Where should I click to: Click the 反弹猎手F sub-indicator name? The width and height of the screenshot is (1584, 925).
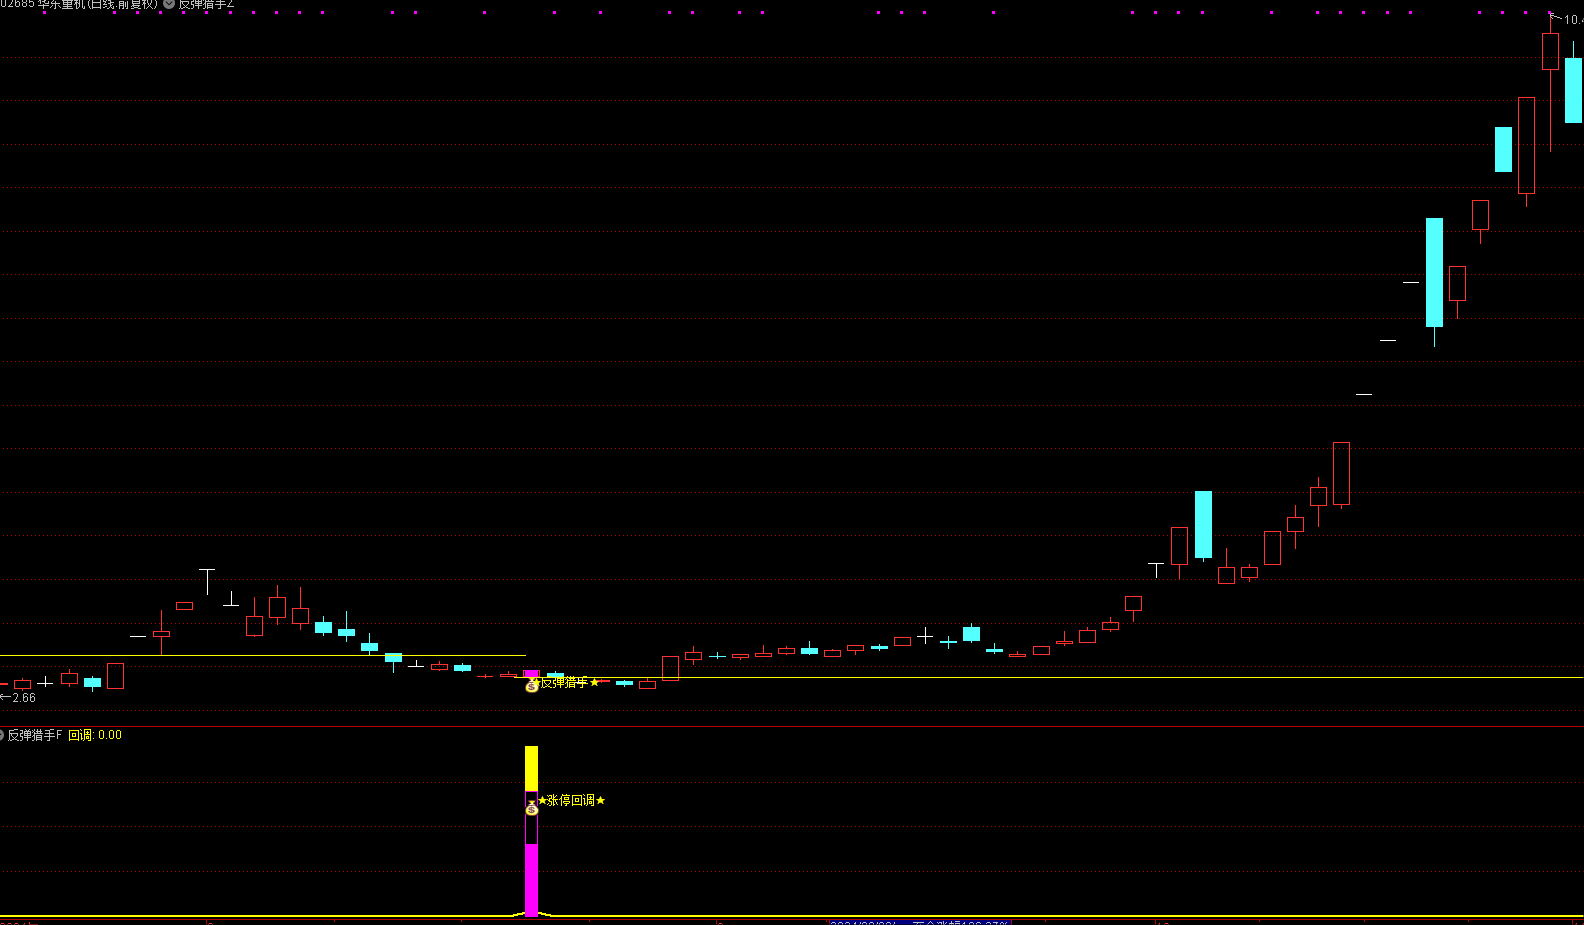[35, 735]
